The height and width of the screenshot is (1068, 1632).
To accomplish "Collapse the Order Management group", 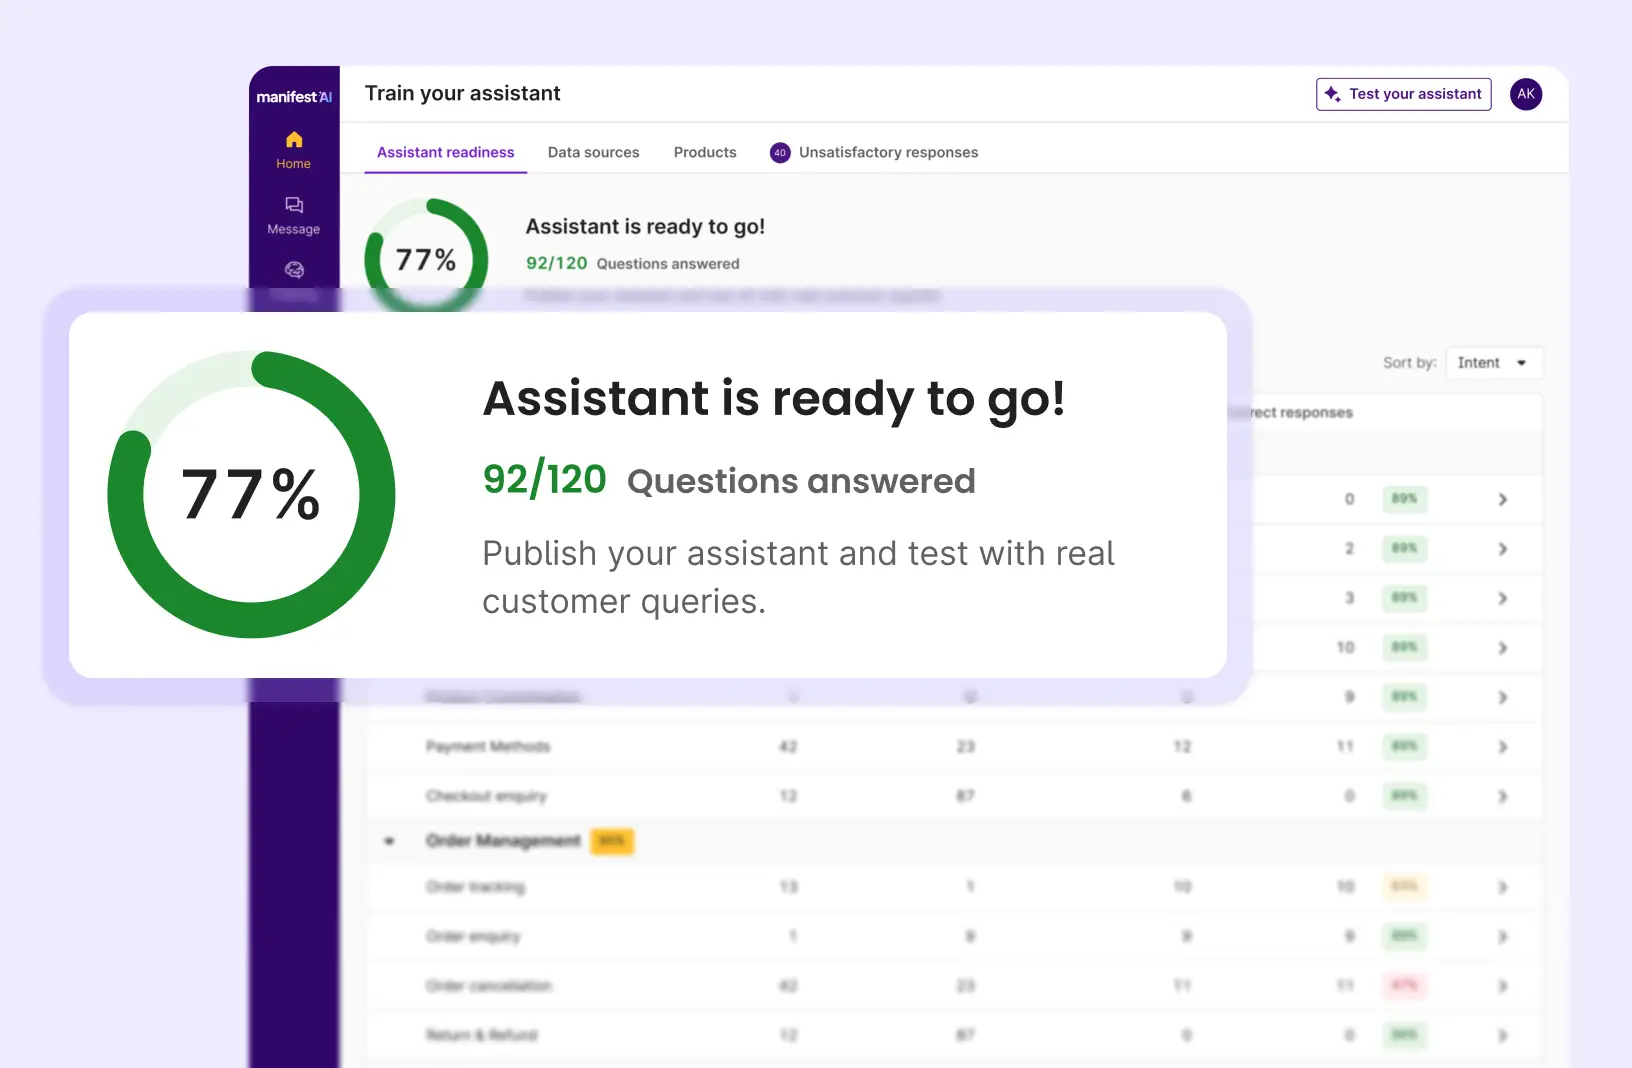I will 389,842.
